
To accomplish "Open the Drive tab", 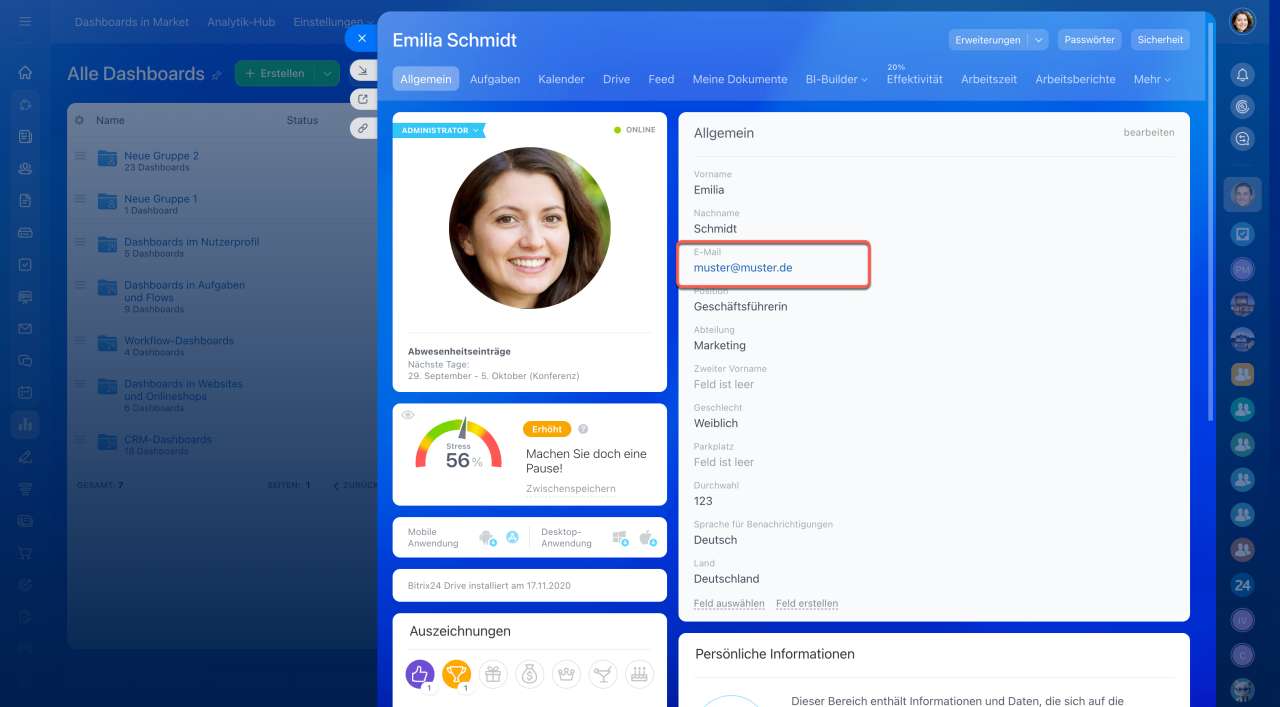I will (x=617, y=79).
